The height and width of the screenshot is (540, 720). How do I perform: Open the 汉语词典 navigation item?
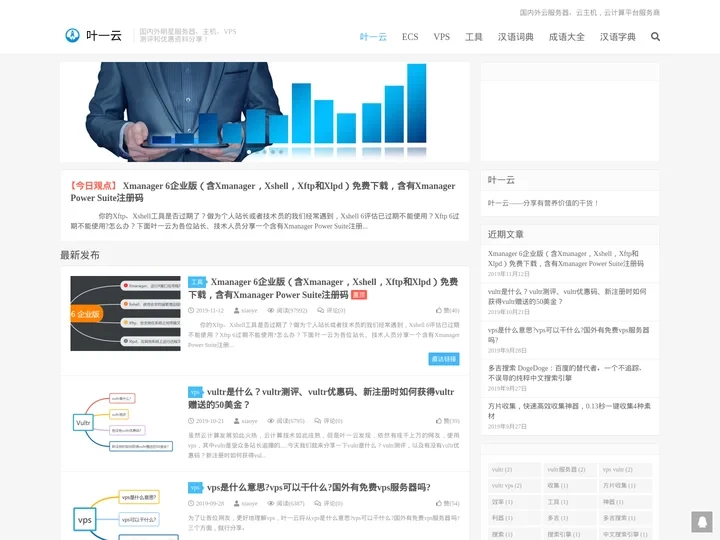pos(516,37)
